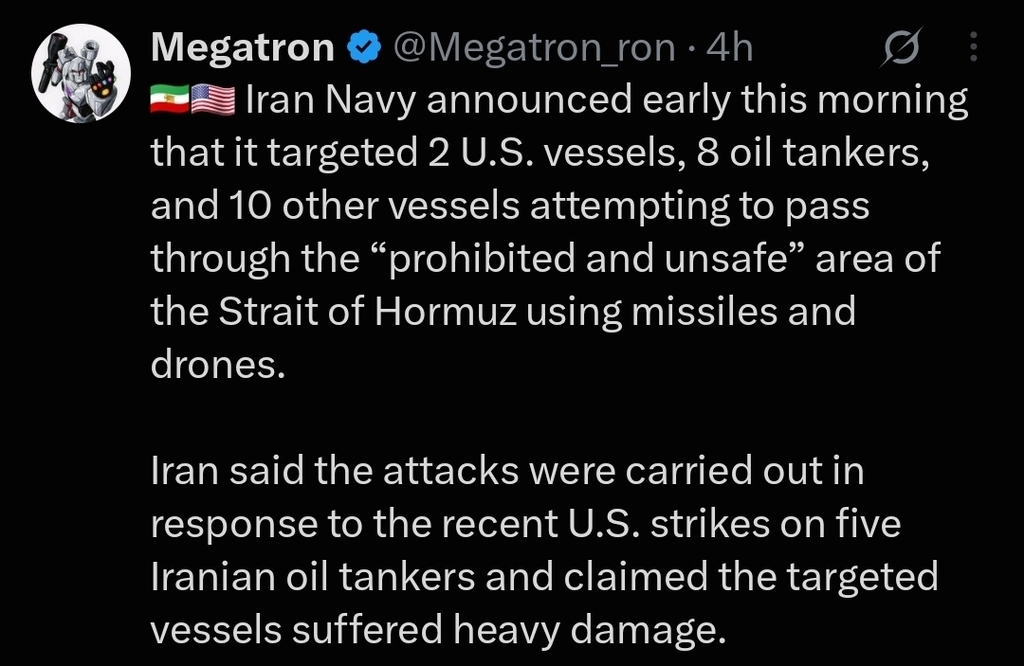Click the "8 oil tankers" text
The image size is (1024, 666).
(x=812, y=153)
